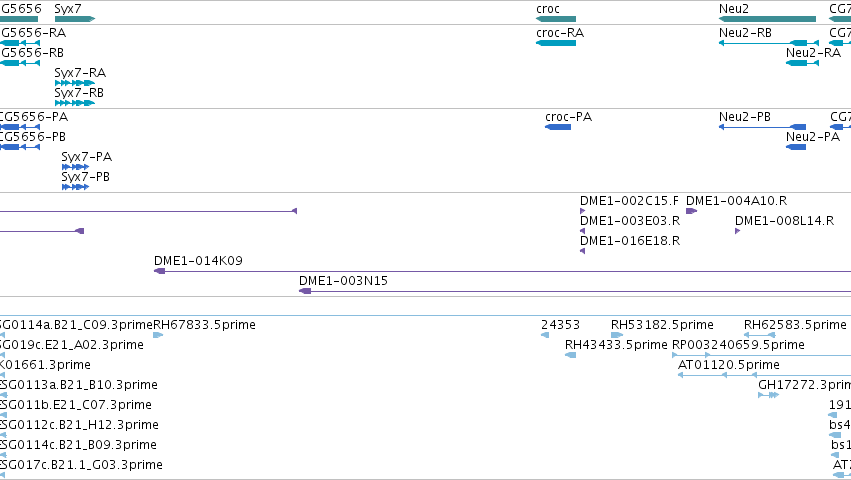This screenshot has width=851, height=480.
Task: Select the DME1-004A10.R marker
Action: pos(691,211)
